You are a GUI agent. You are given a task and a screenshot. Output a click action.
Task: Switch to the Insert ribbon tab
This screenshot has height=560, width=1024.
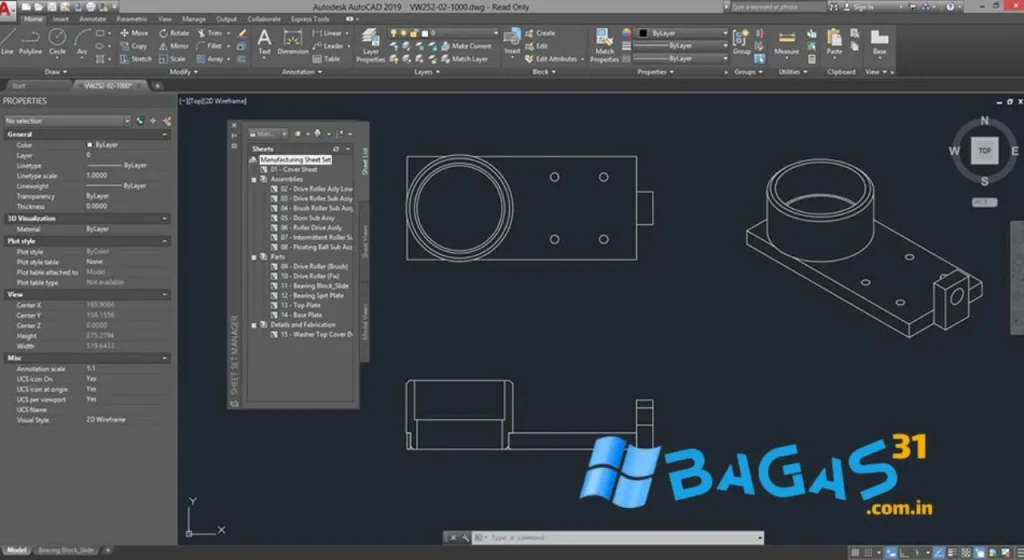(x=61, y=19)
